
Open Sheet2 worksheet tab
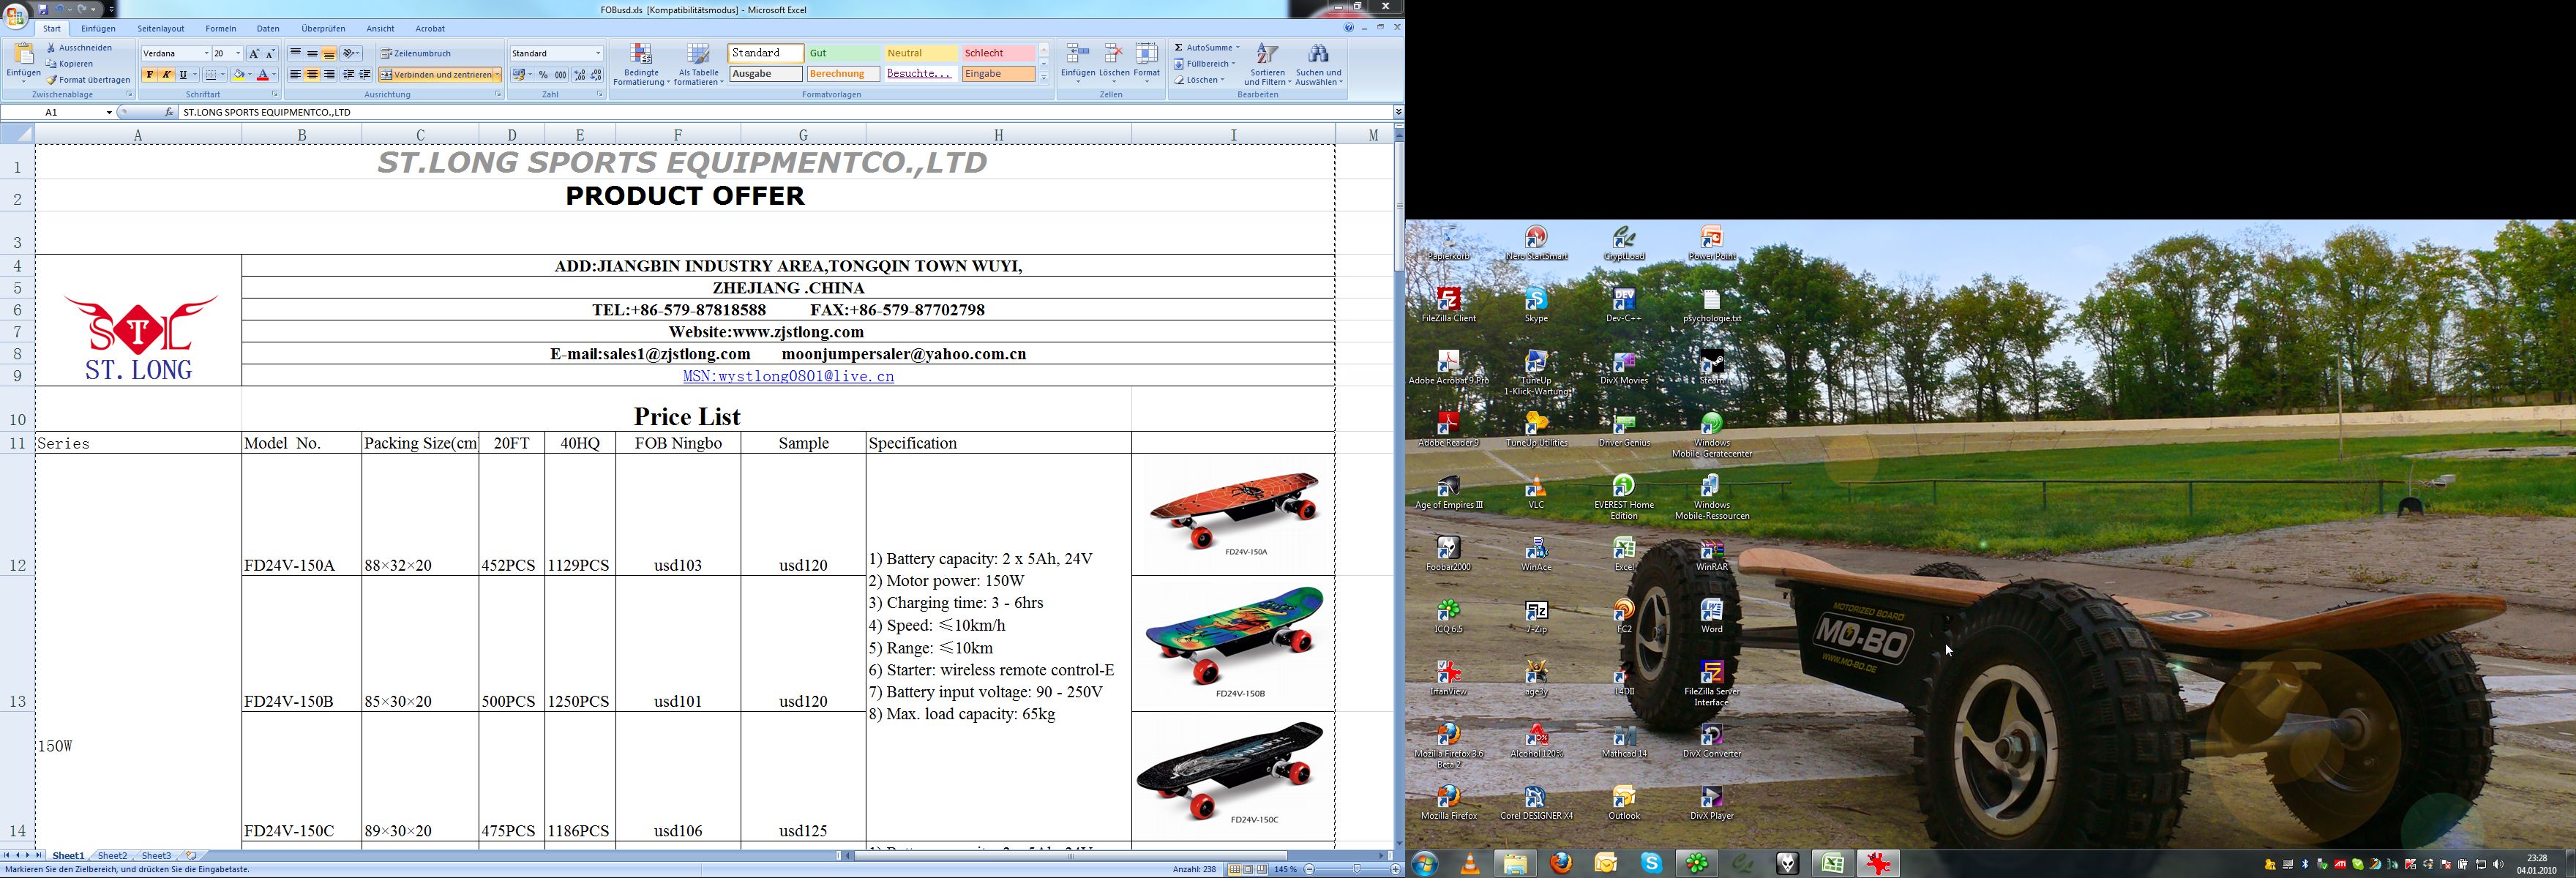coord(112,856)
